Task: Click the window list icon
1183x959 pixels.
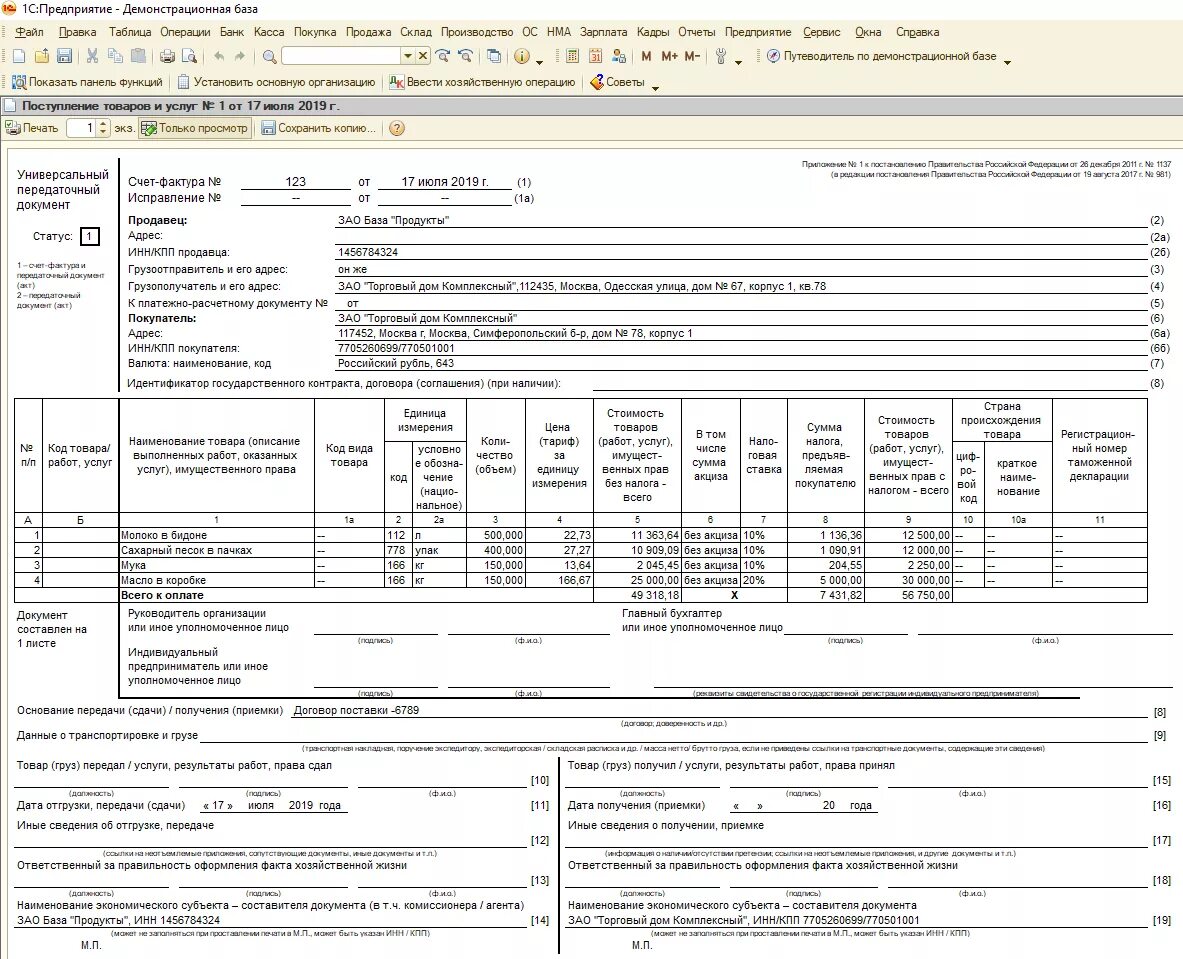Action: (x=494, y=56)
